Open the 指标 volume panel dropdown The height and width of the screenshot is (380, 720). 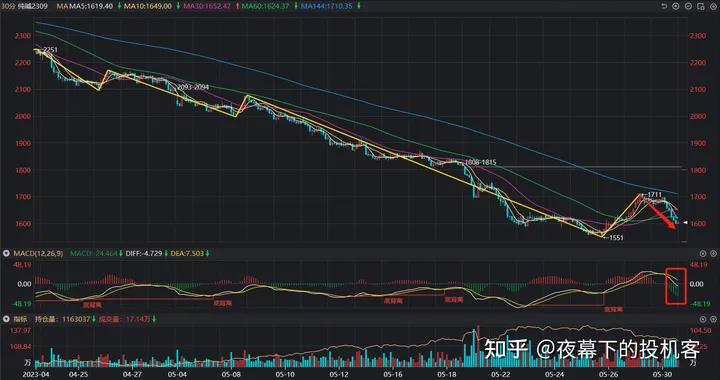coord(6,319)
